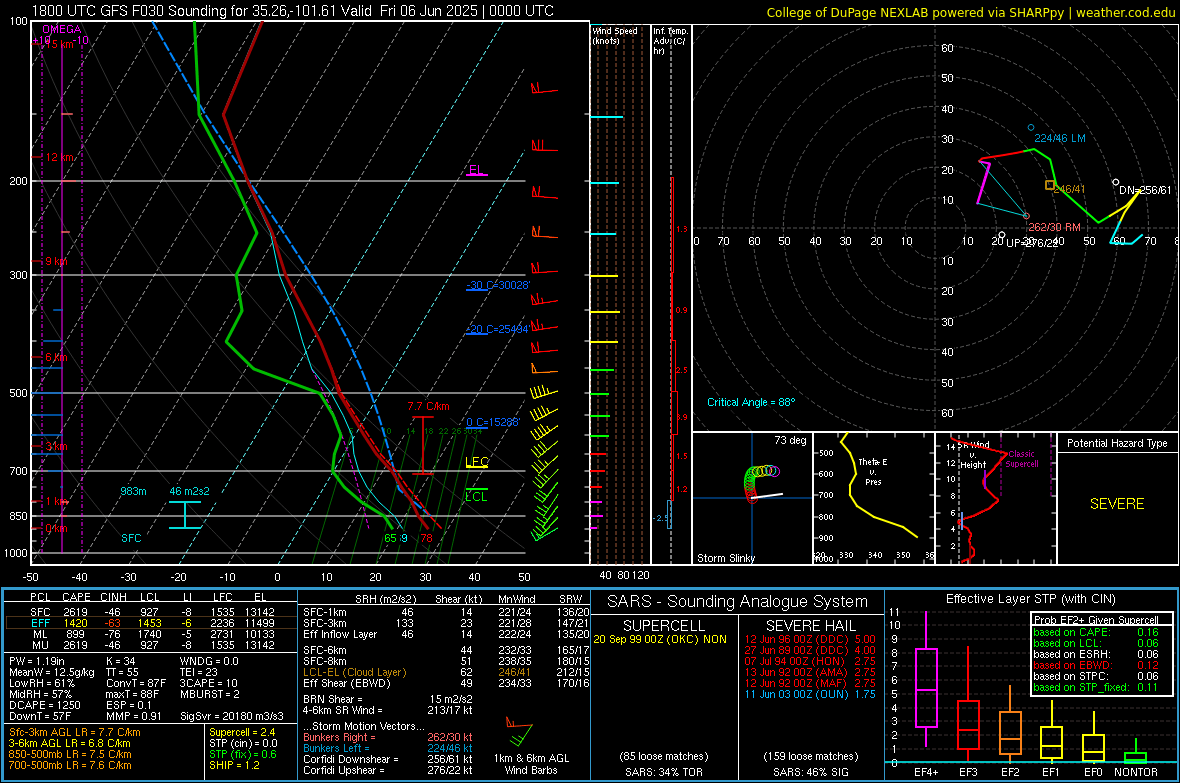This screenshot has width=1180, height=783.
Task: Click the Inf. Temp. Adv. panel header
Action: click(x=670, y=41)
